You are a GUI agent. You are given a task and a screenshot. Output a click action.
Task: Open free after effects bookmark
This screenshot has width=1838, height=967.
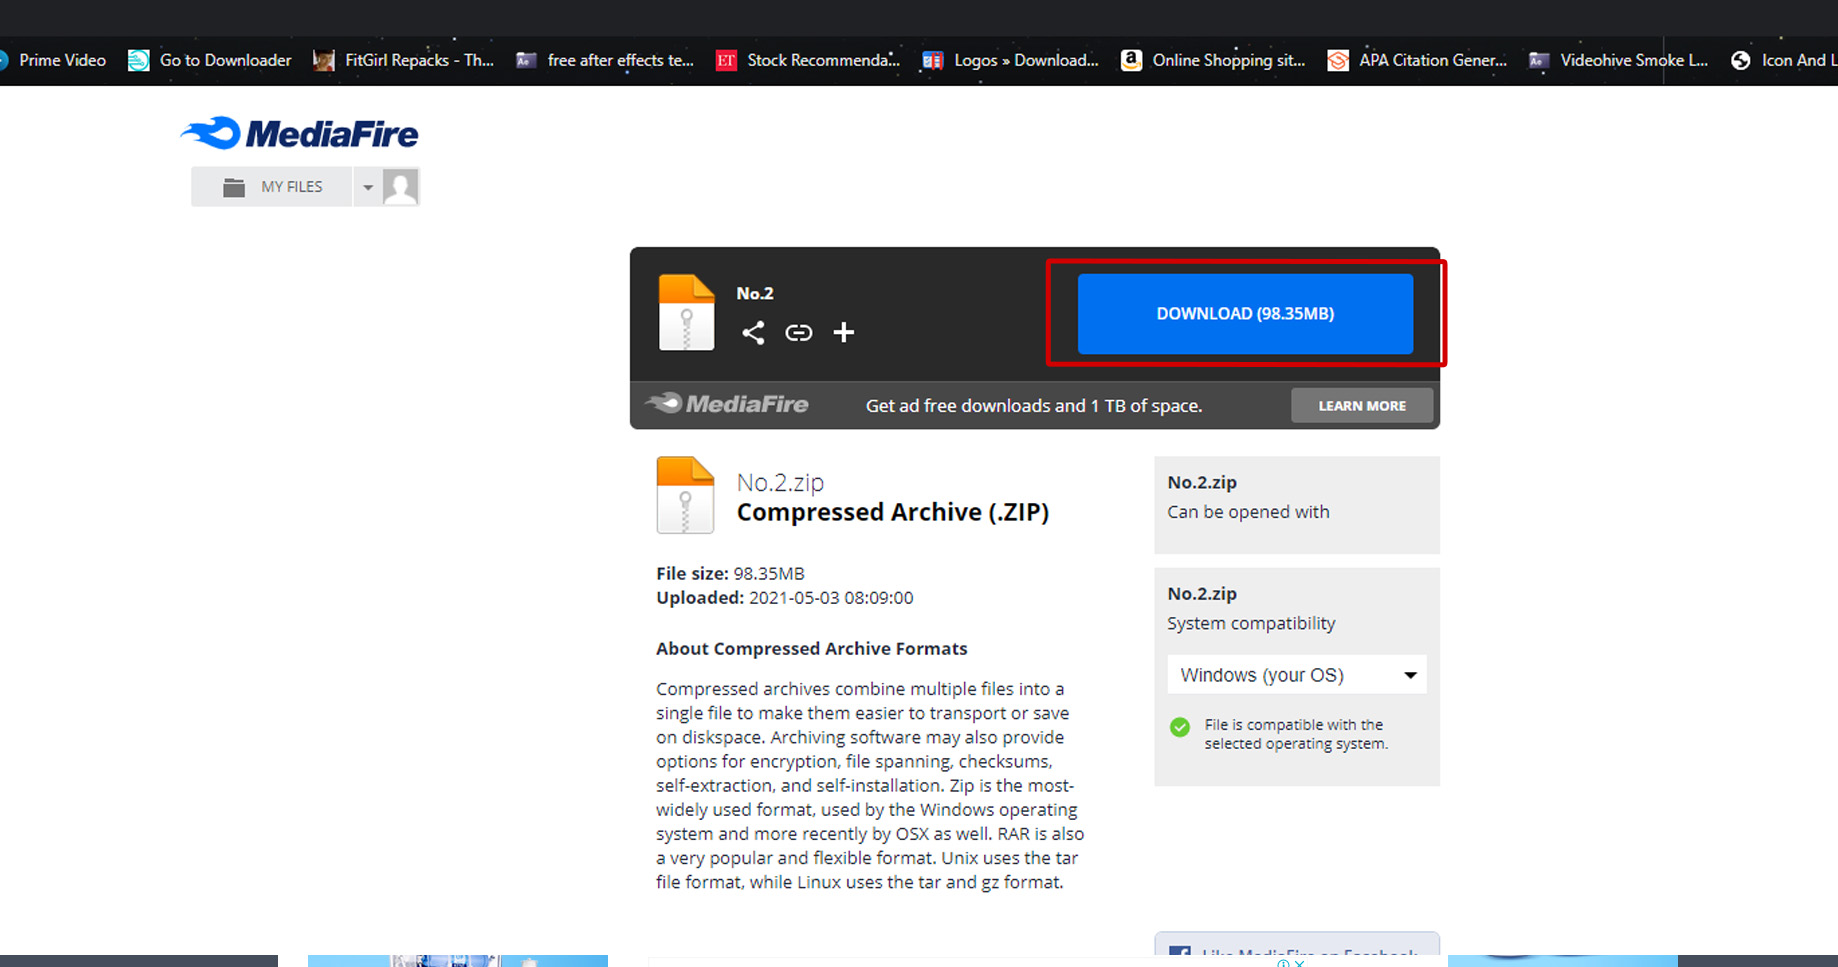coord(605,60)
